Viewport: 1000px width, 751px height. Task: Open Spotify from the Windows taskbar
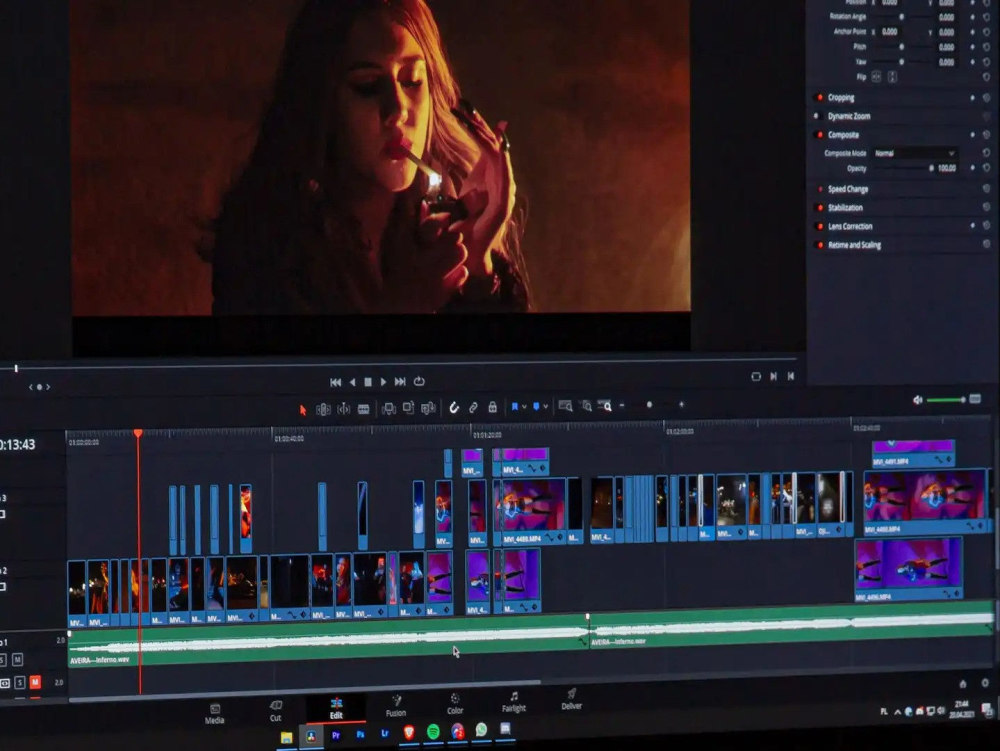pos(432,731)
